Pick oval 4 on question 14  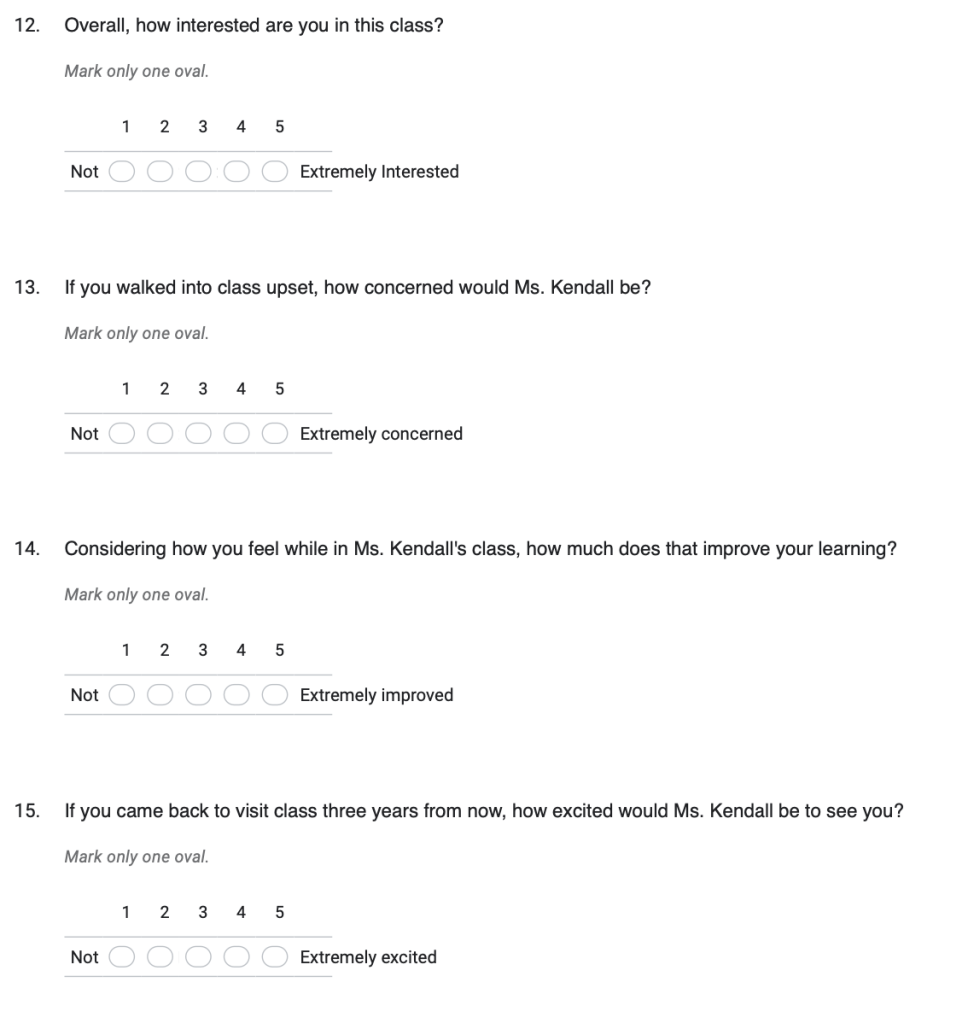tap(237, 695)
